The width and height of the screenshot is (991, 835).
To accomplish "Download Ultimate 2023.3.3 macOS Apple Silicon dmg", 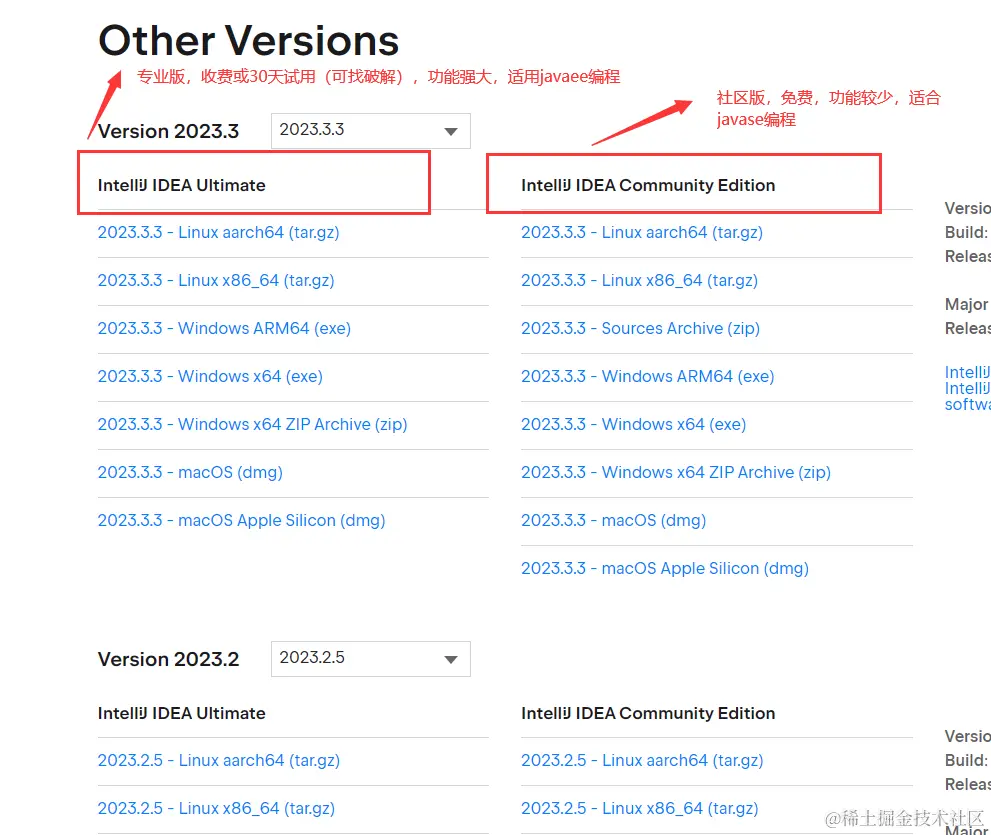I will [241, 521].
